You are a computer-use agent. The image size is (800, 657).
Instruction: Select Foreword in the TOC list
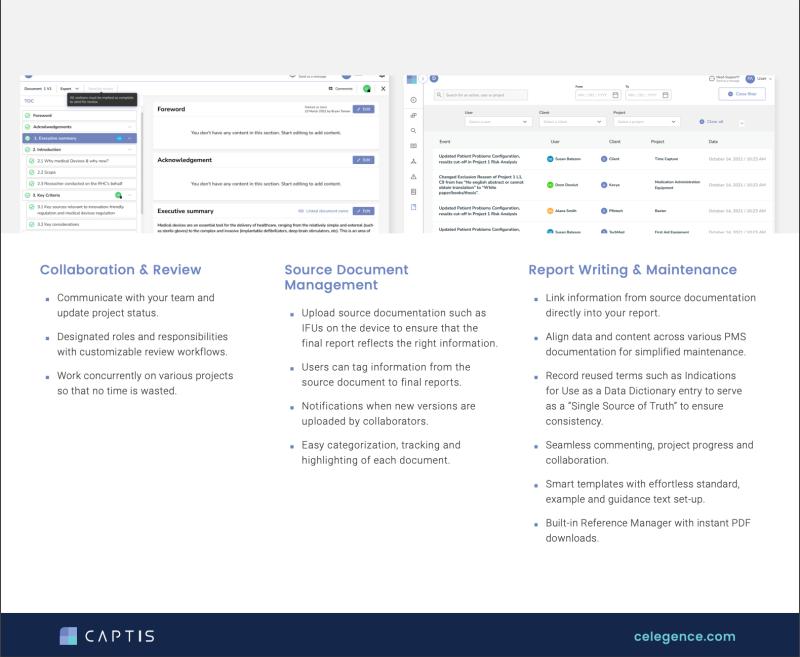click(x=80, y=115)
